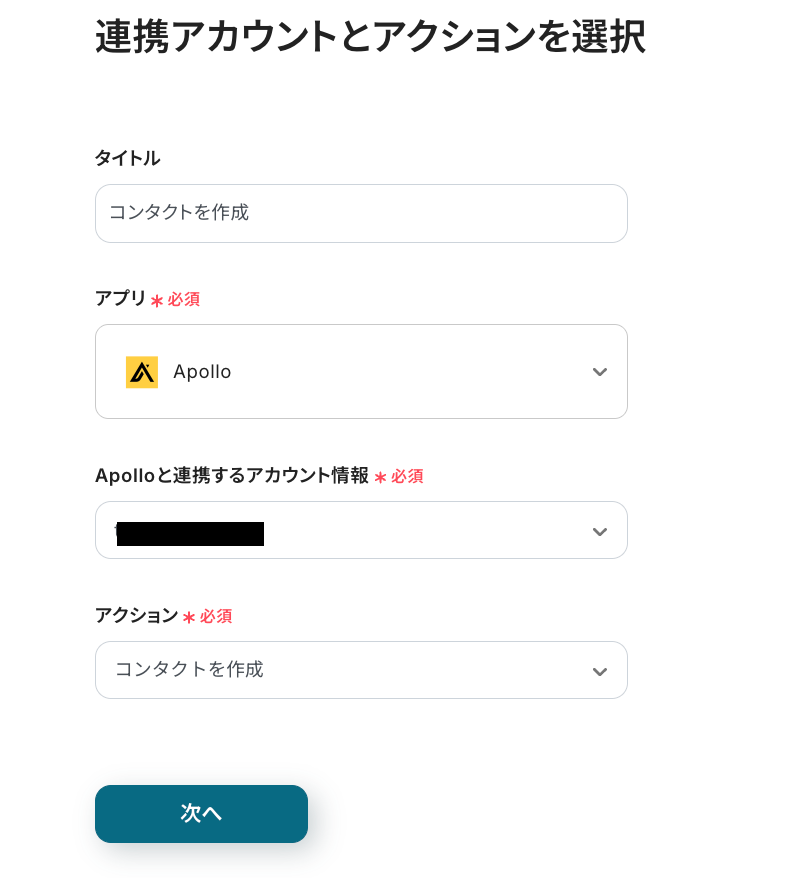
Task: Click the Apollo logo icon
Action: click(142, 372)
